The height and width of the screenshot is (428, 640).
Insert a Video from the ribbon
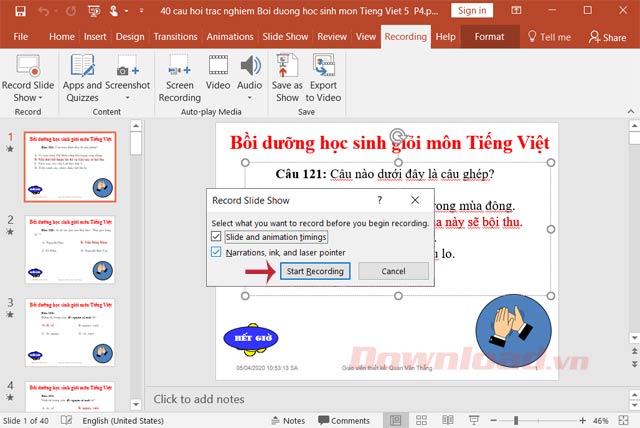click(x=218, y=73)
